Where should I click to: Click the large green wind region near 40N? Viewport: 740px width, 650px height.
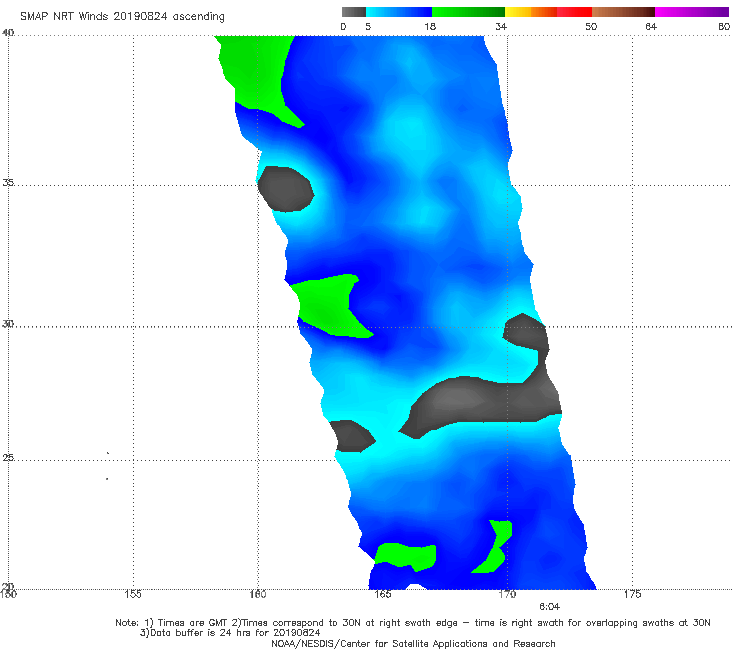point(259,76)
